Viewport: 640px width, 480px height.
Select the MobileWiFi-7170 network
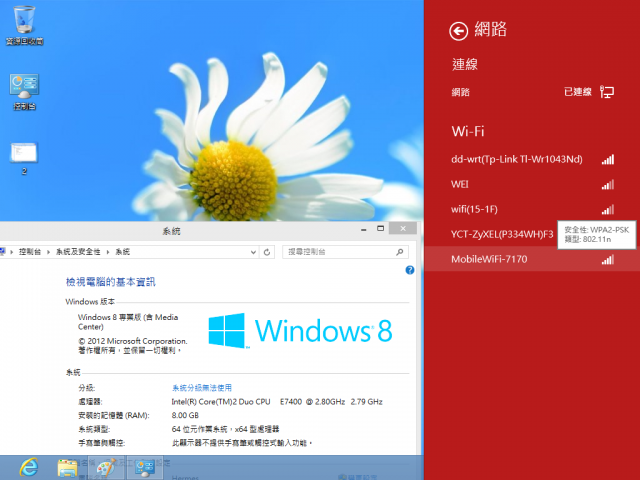tap(532, 259)
